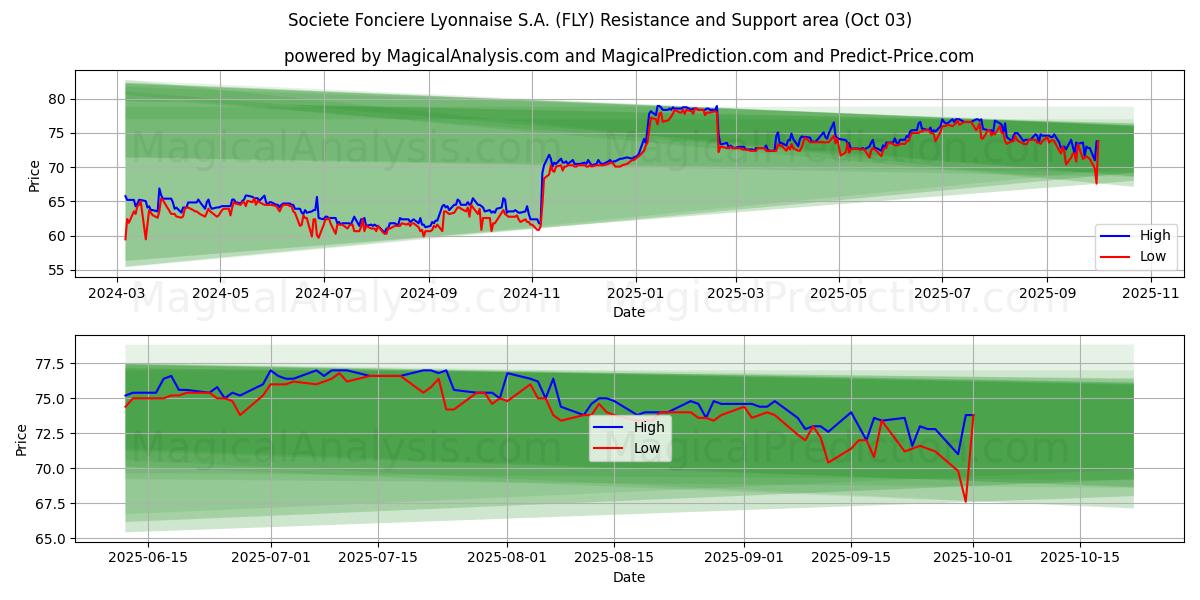Click the 80 price tick on top chart
Viewport: 1200px width, 600px height.
pos(56,99)
